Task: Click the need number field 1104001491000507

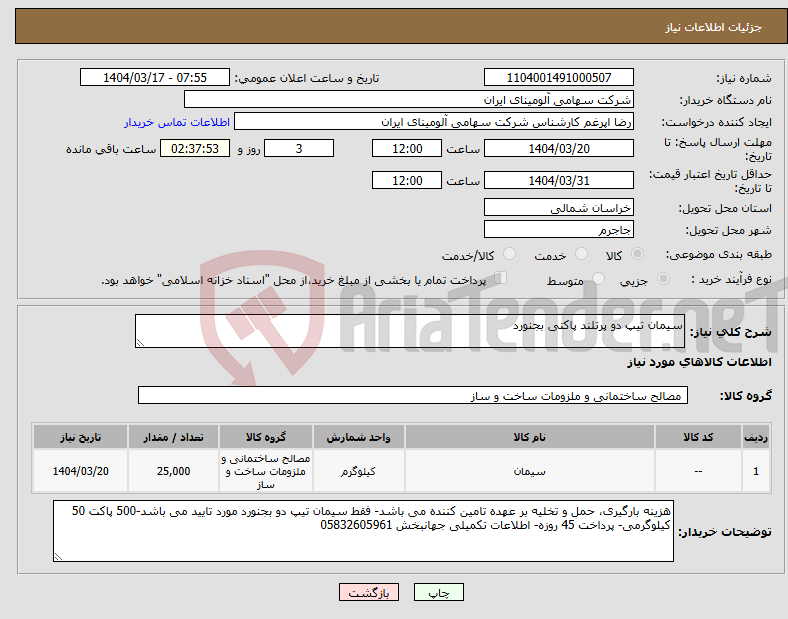Action: coord(558,77)
